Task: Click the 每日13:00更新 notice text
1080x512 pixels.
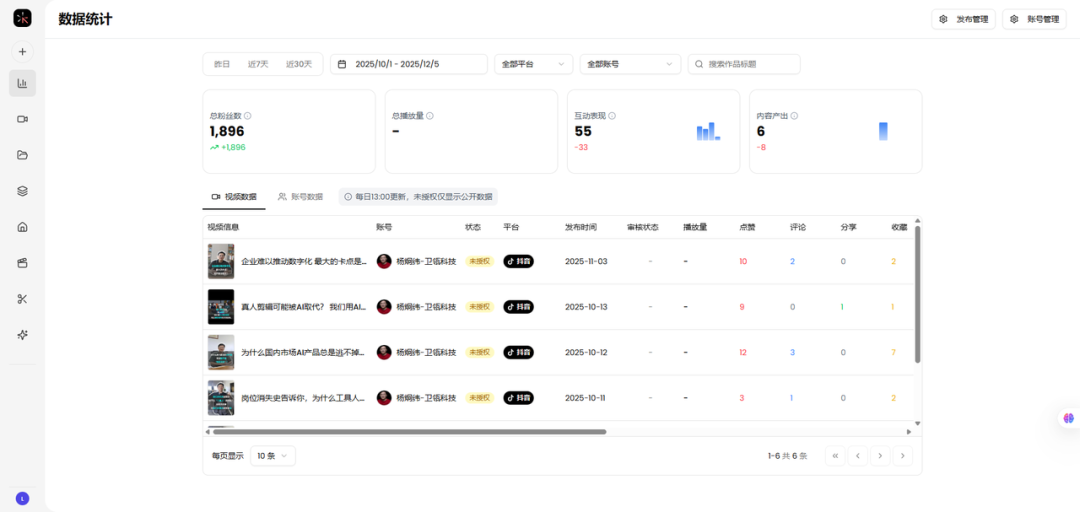Action: [x=424, y=196]
